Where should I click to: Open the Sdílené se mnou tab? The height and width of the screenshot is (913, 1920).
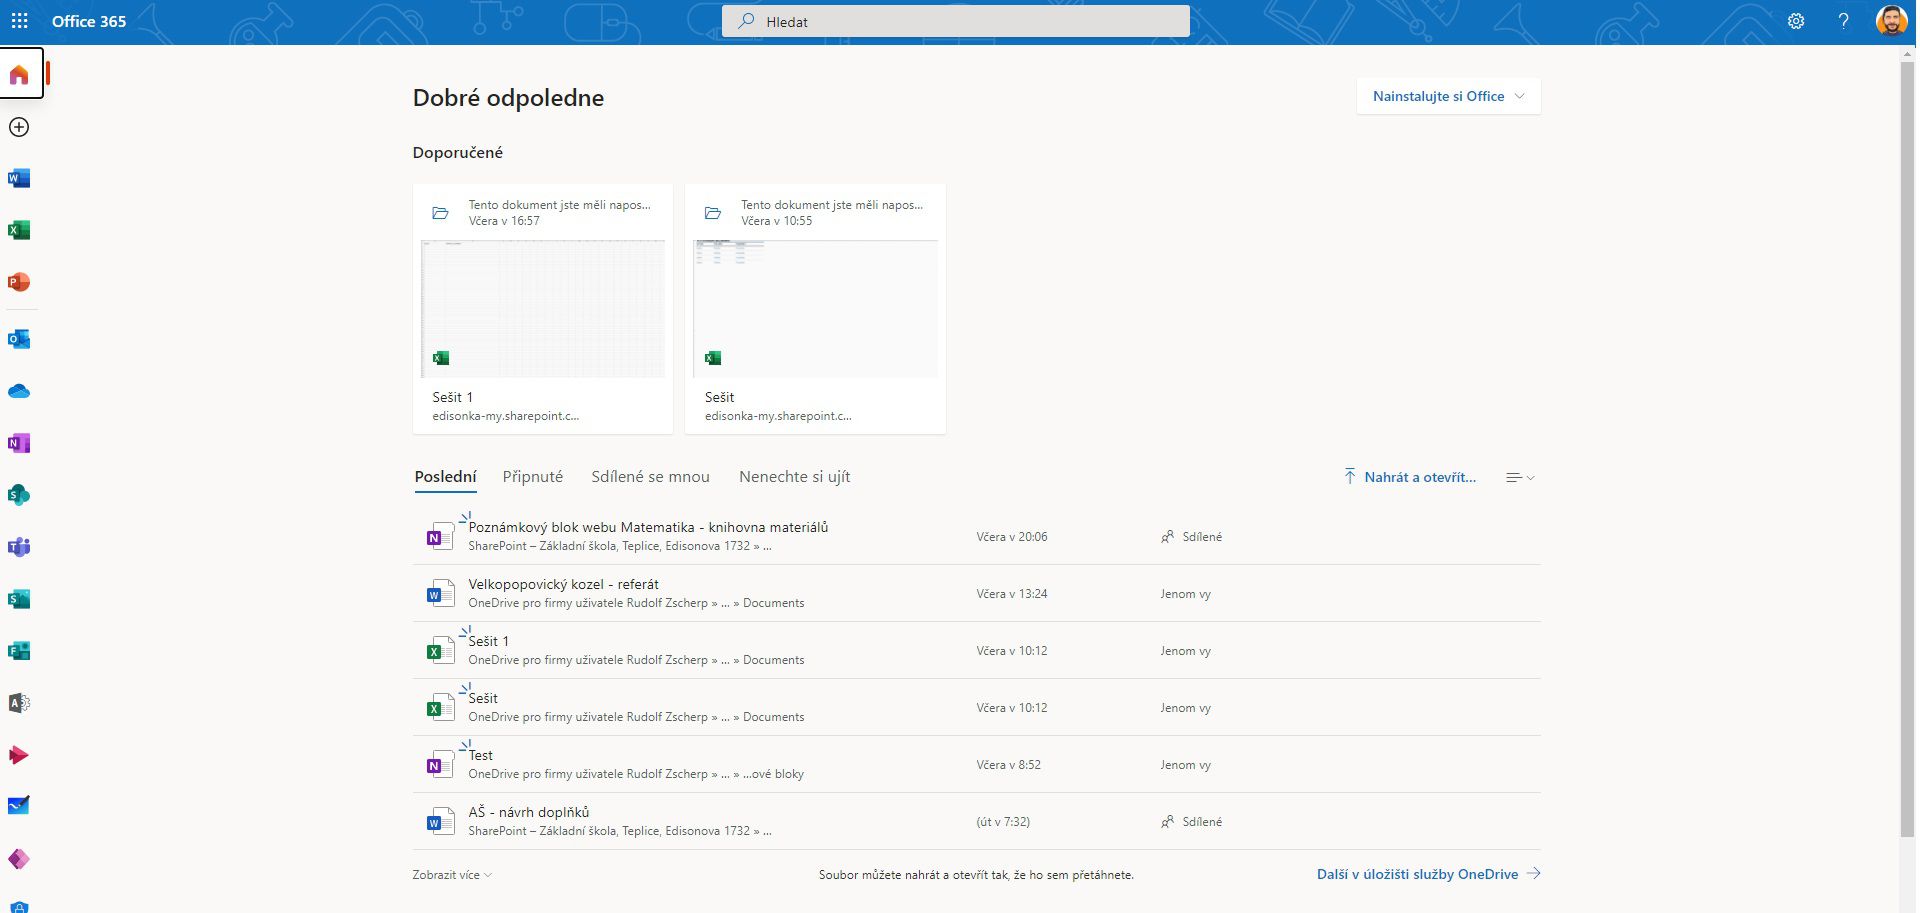click(x=650, y=477)
